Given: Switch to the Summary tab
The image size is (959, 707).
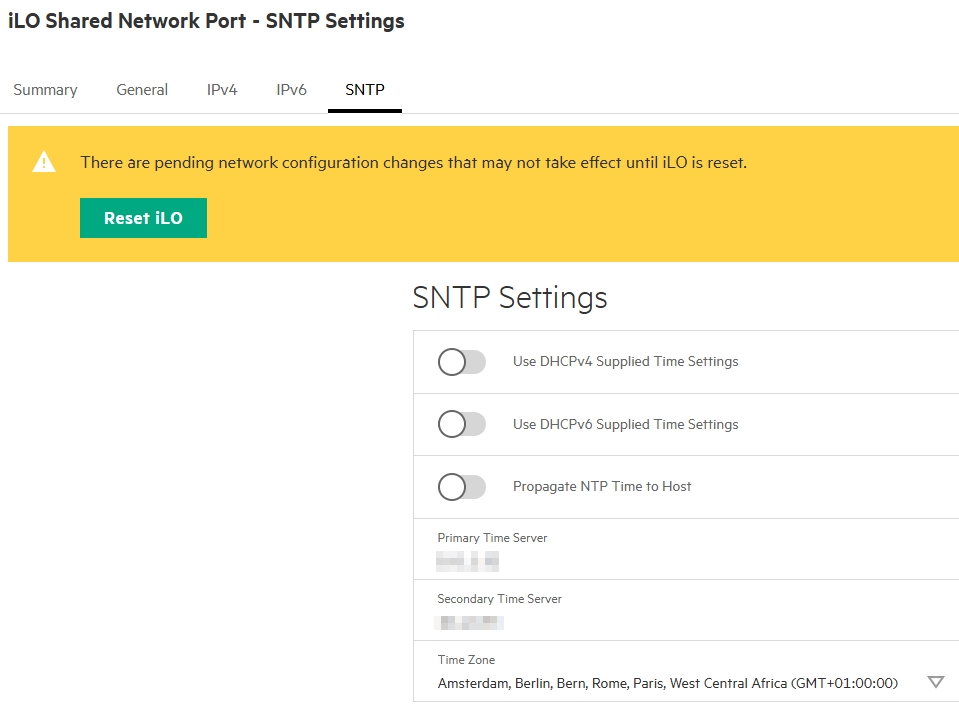Looking at the screenshot, I should point(45,90).
